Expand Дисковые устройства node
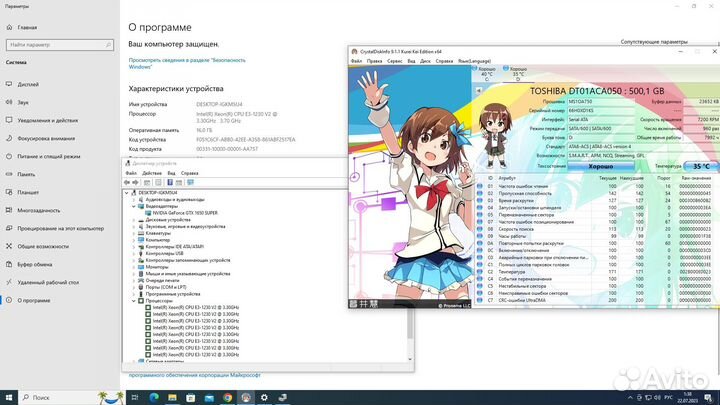Viewport: 720px width, 405px height. click(134, 220)
